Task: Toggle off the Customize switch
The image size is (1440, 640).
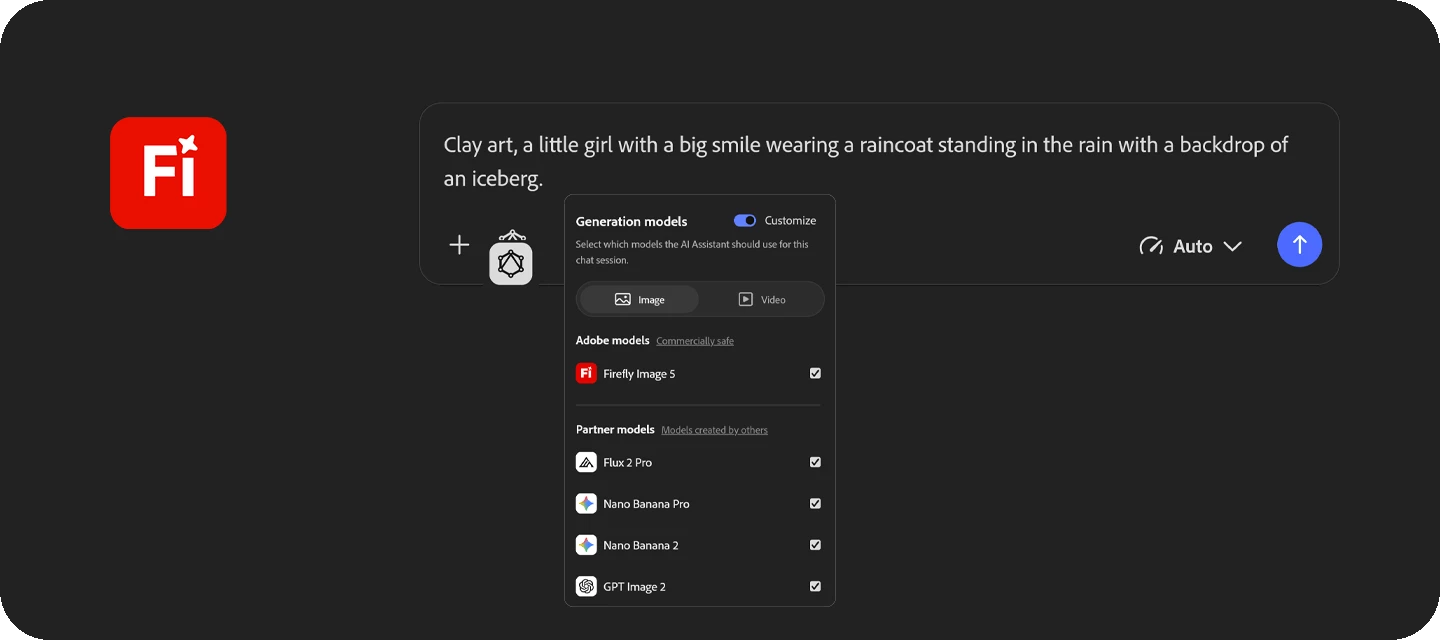Action: pos(745,221)
